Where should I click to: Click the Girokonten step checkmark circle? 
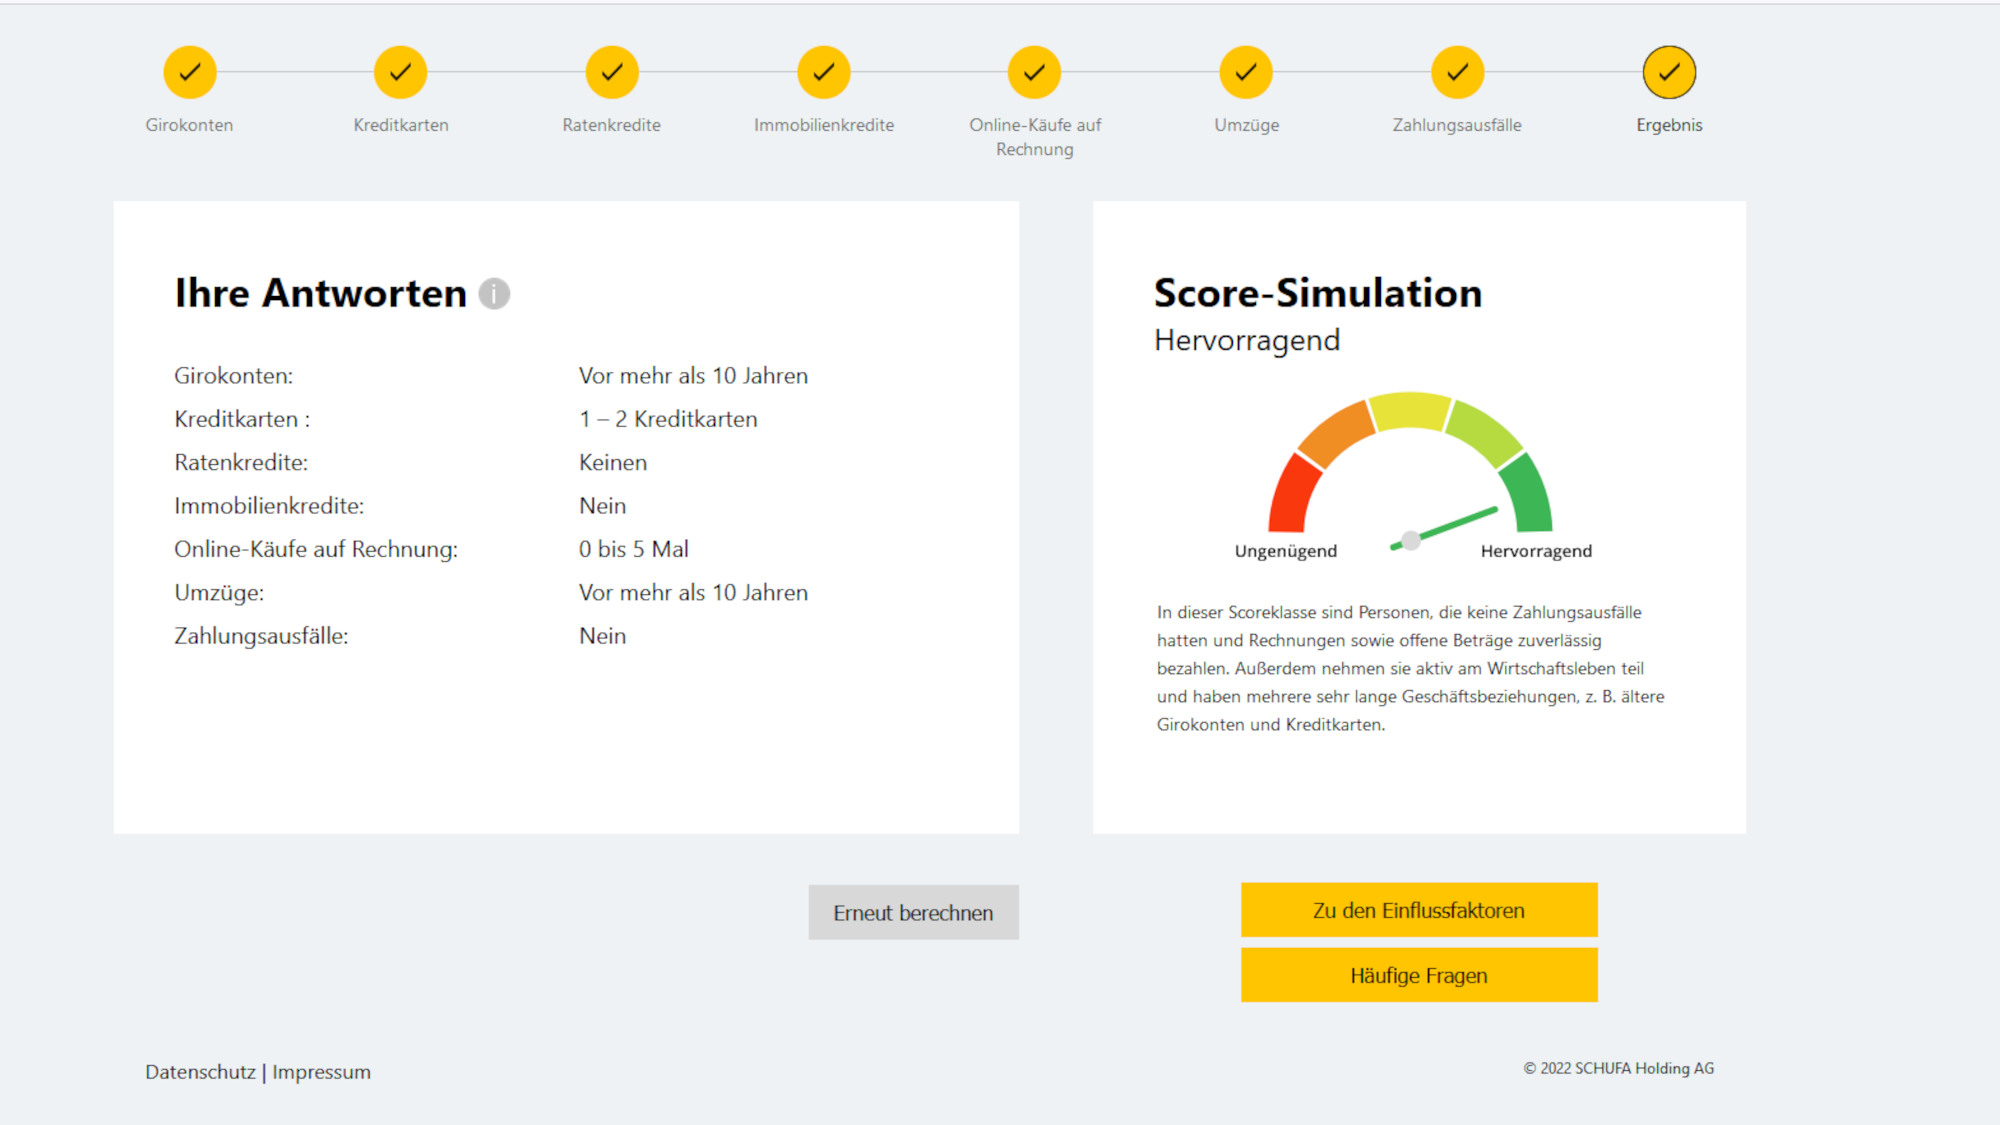tap(189, 72)
